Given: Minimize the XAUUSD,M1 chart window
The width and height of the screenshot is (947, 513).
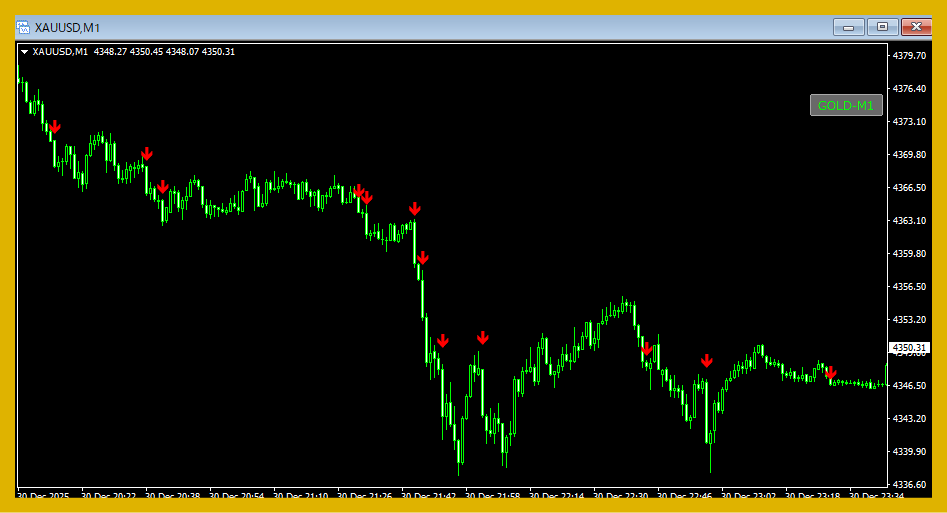Looking at the screenshot, I should click(x=849, y=27).
